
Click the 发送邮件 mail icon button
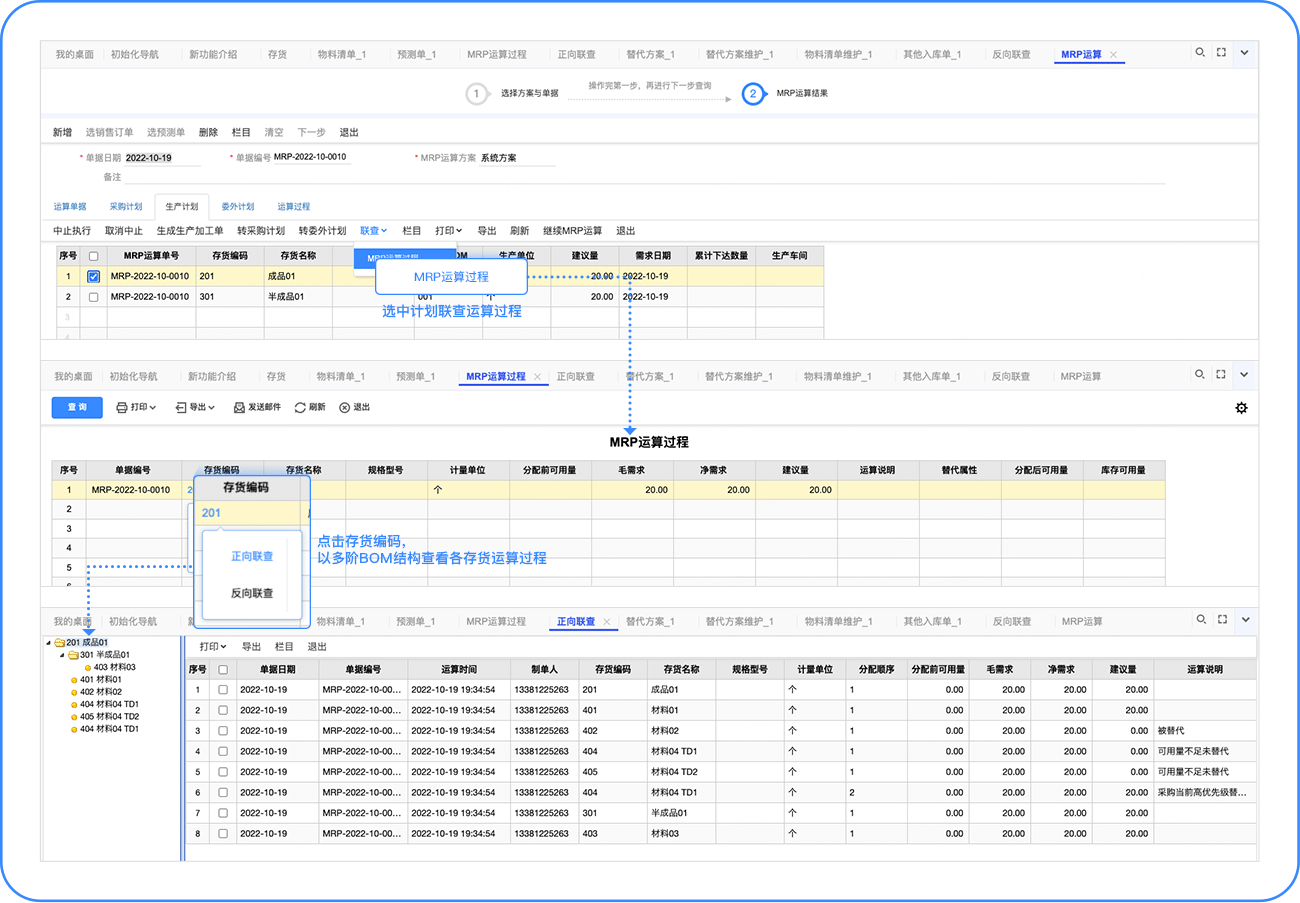click(x=239, y=408)
